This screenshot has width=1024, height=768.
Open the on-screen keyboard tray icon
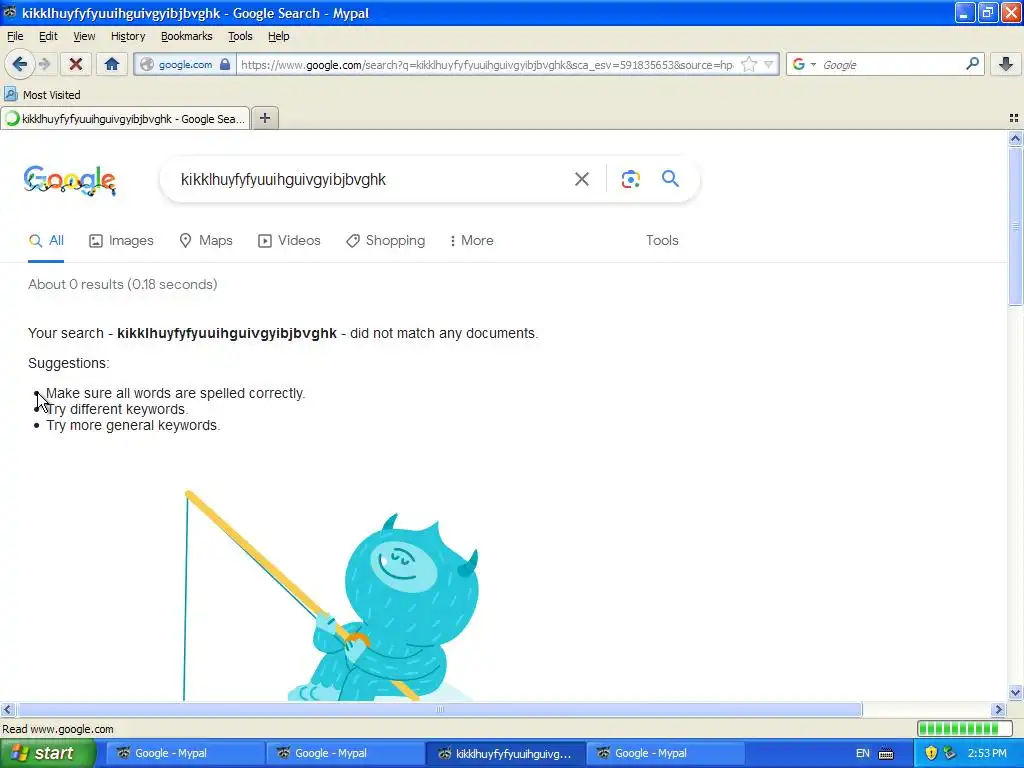click(886, 754)
